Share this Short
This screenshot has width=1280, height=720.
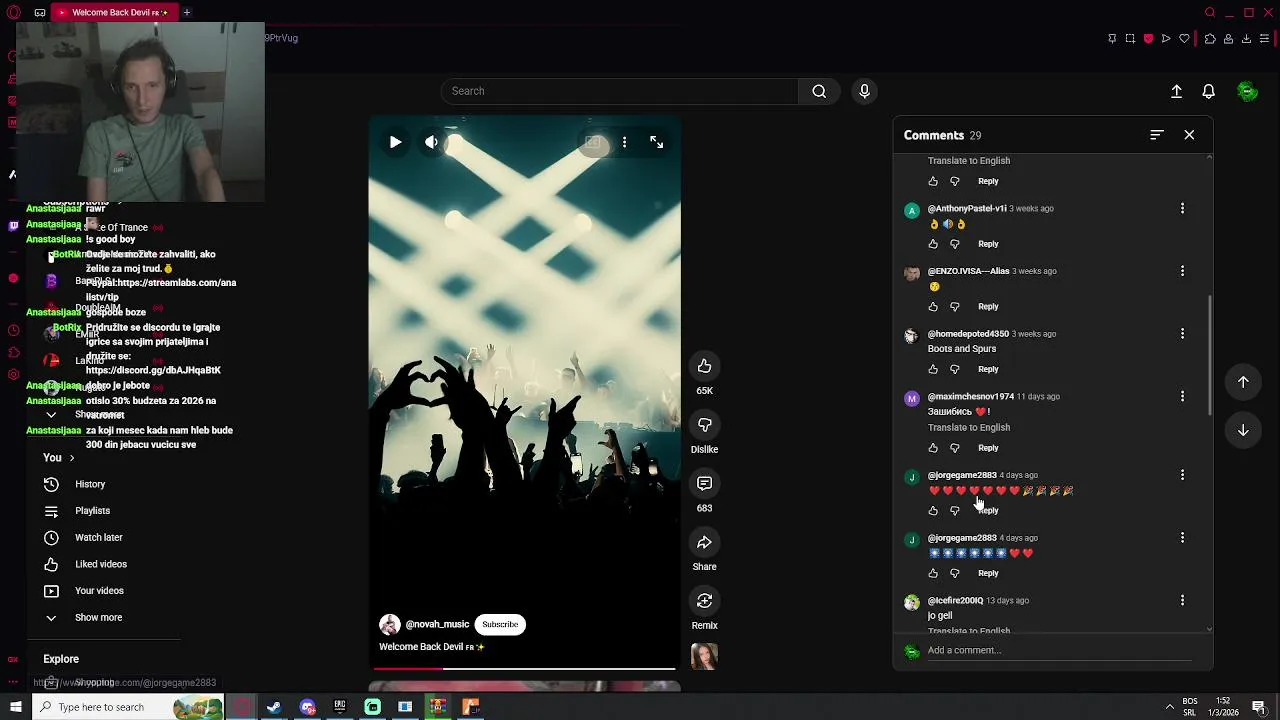click(x=704, y=542)
